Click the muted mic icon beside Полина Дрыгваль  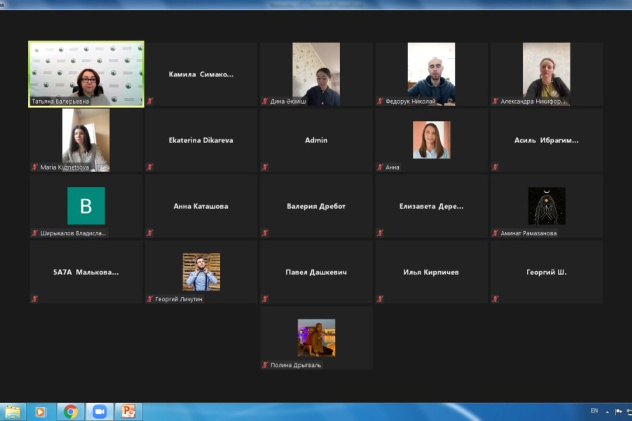(265, 365)
